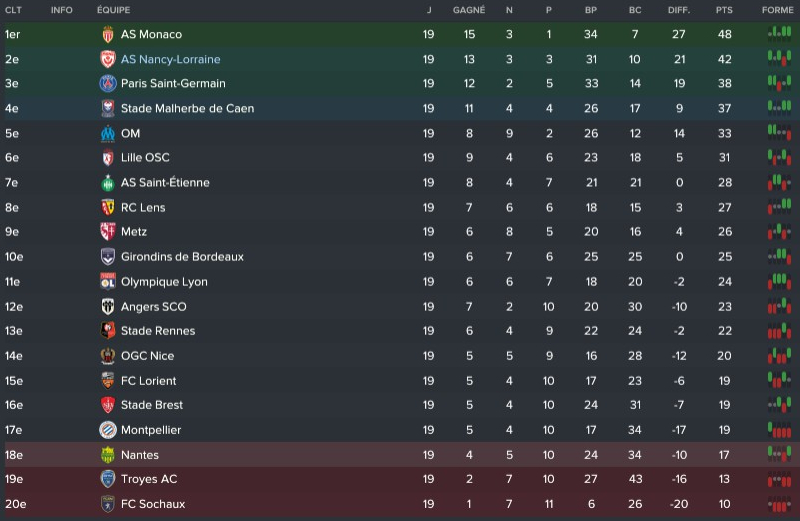View AS Monaco form indicator bars
This screenshot has height=521, width=800.
(778, 34)
